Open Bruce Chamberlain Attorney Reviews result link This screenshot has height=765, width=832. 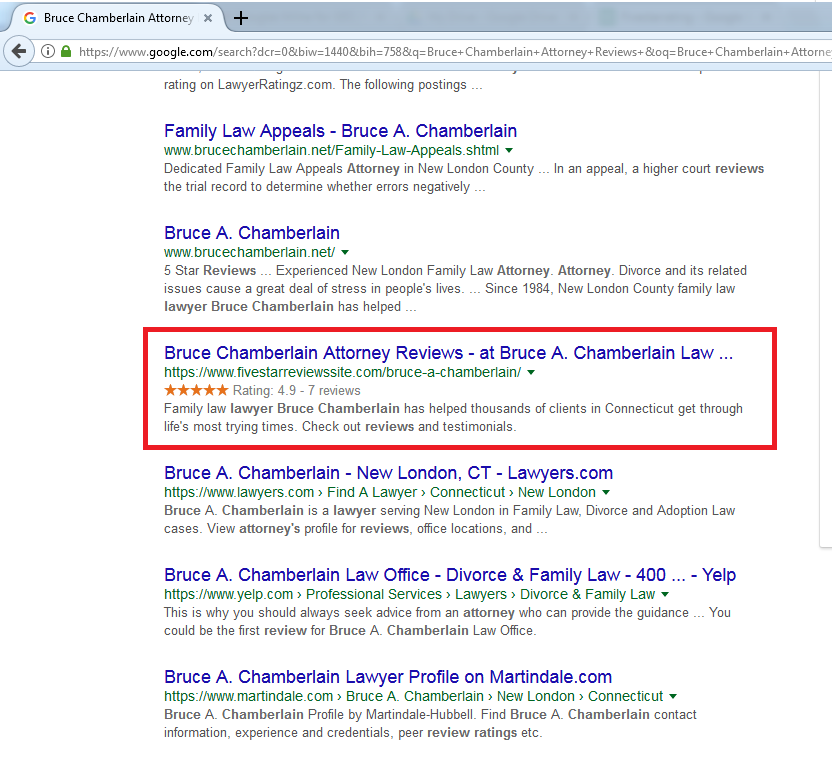(448, 353)
